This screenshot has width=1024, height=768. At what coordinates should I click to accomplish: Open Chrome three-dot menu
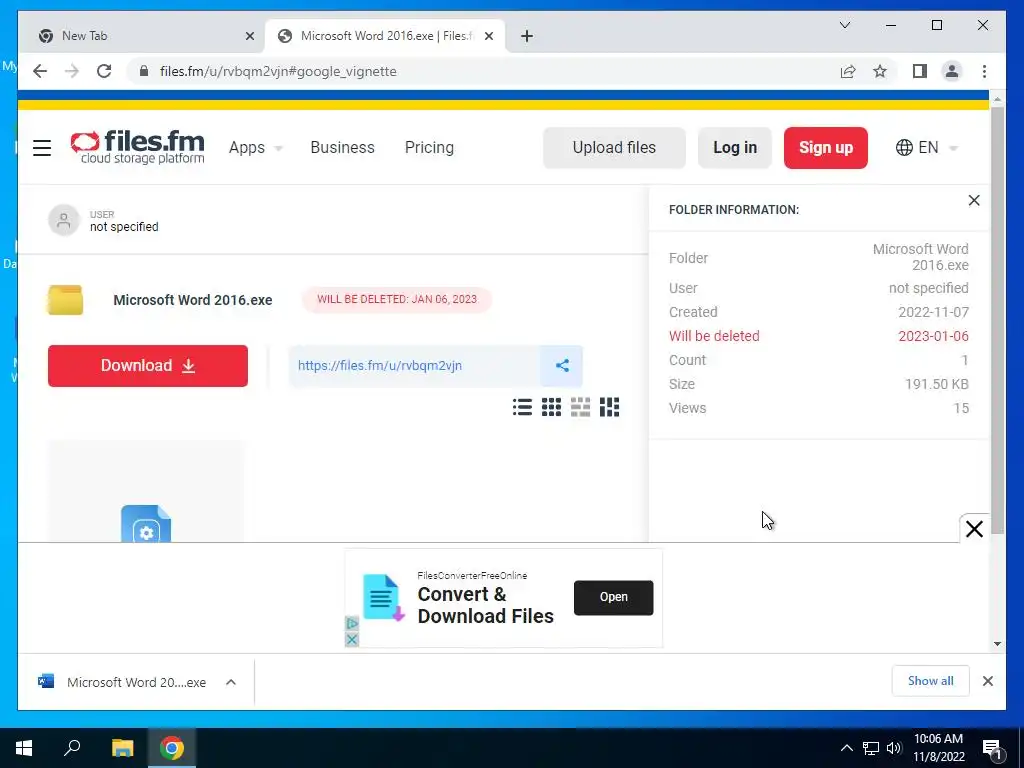tap(984, 71)
